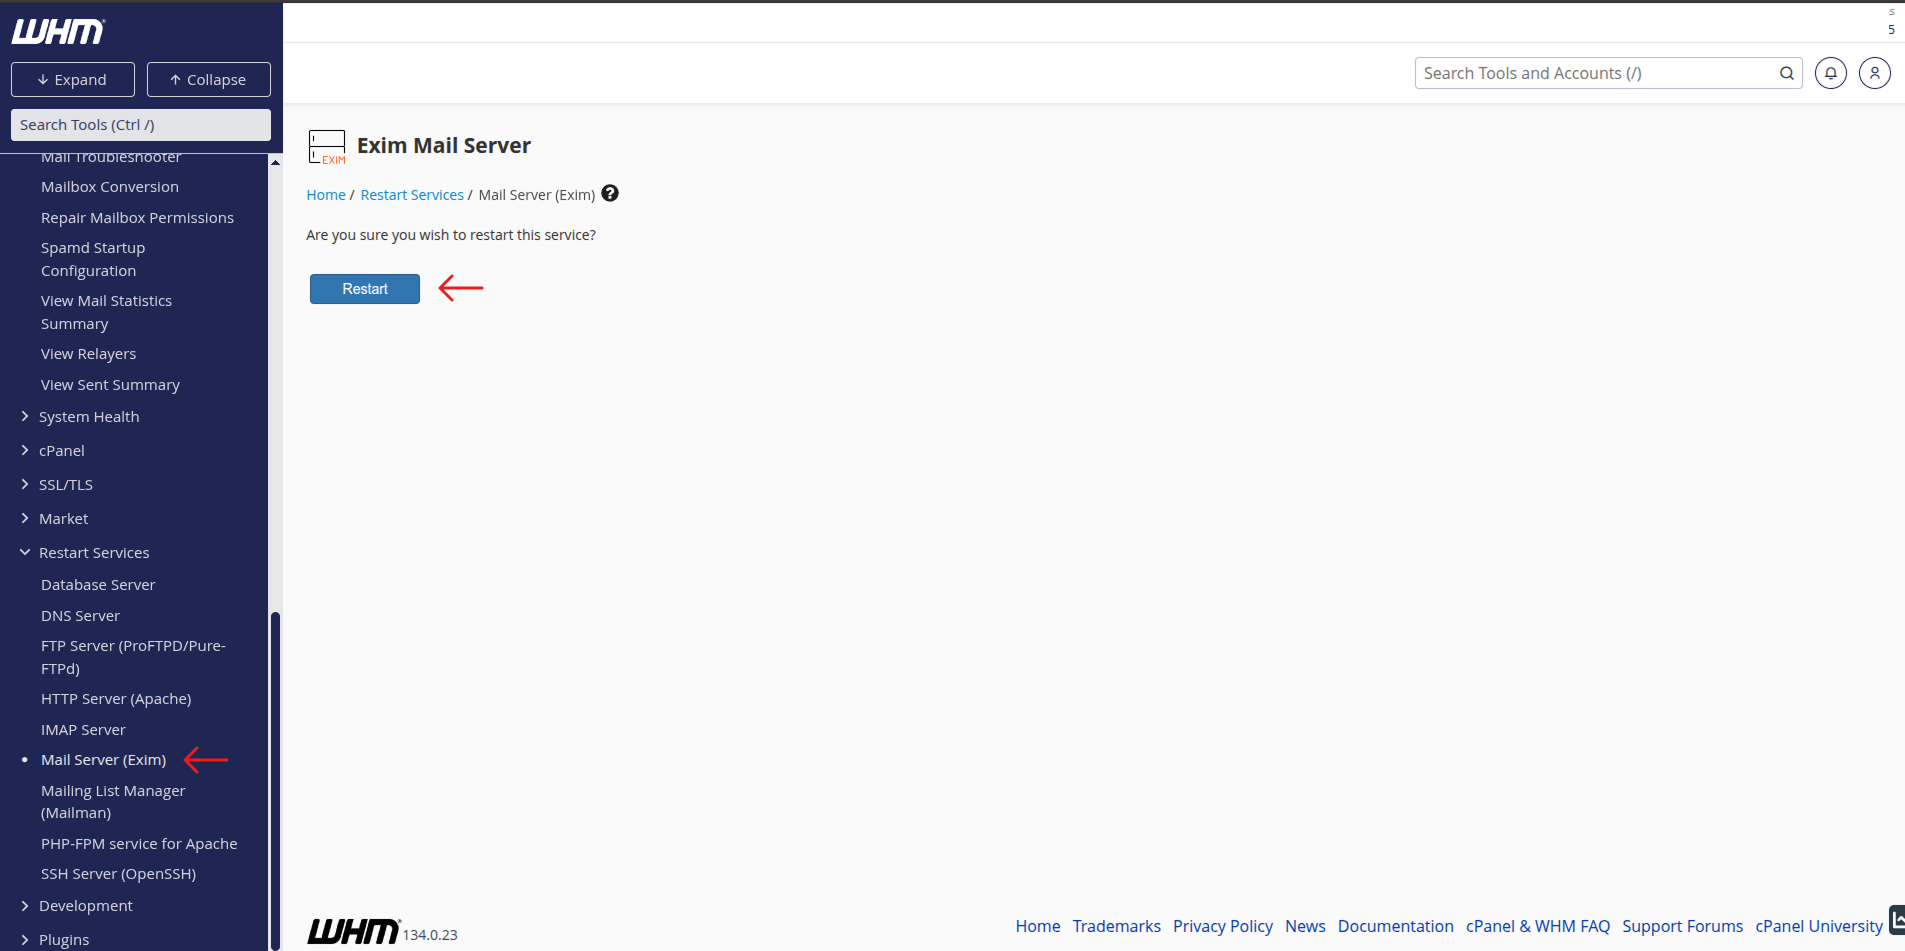Click the Collapse all button

pos(209,80)
